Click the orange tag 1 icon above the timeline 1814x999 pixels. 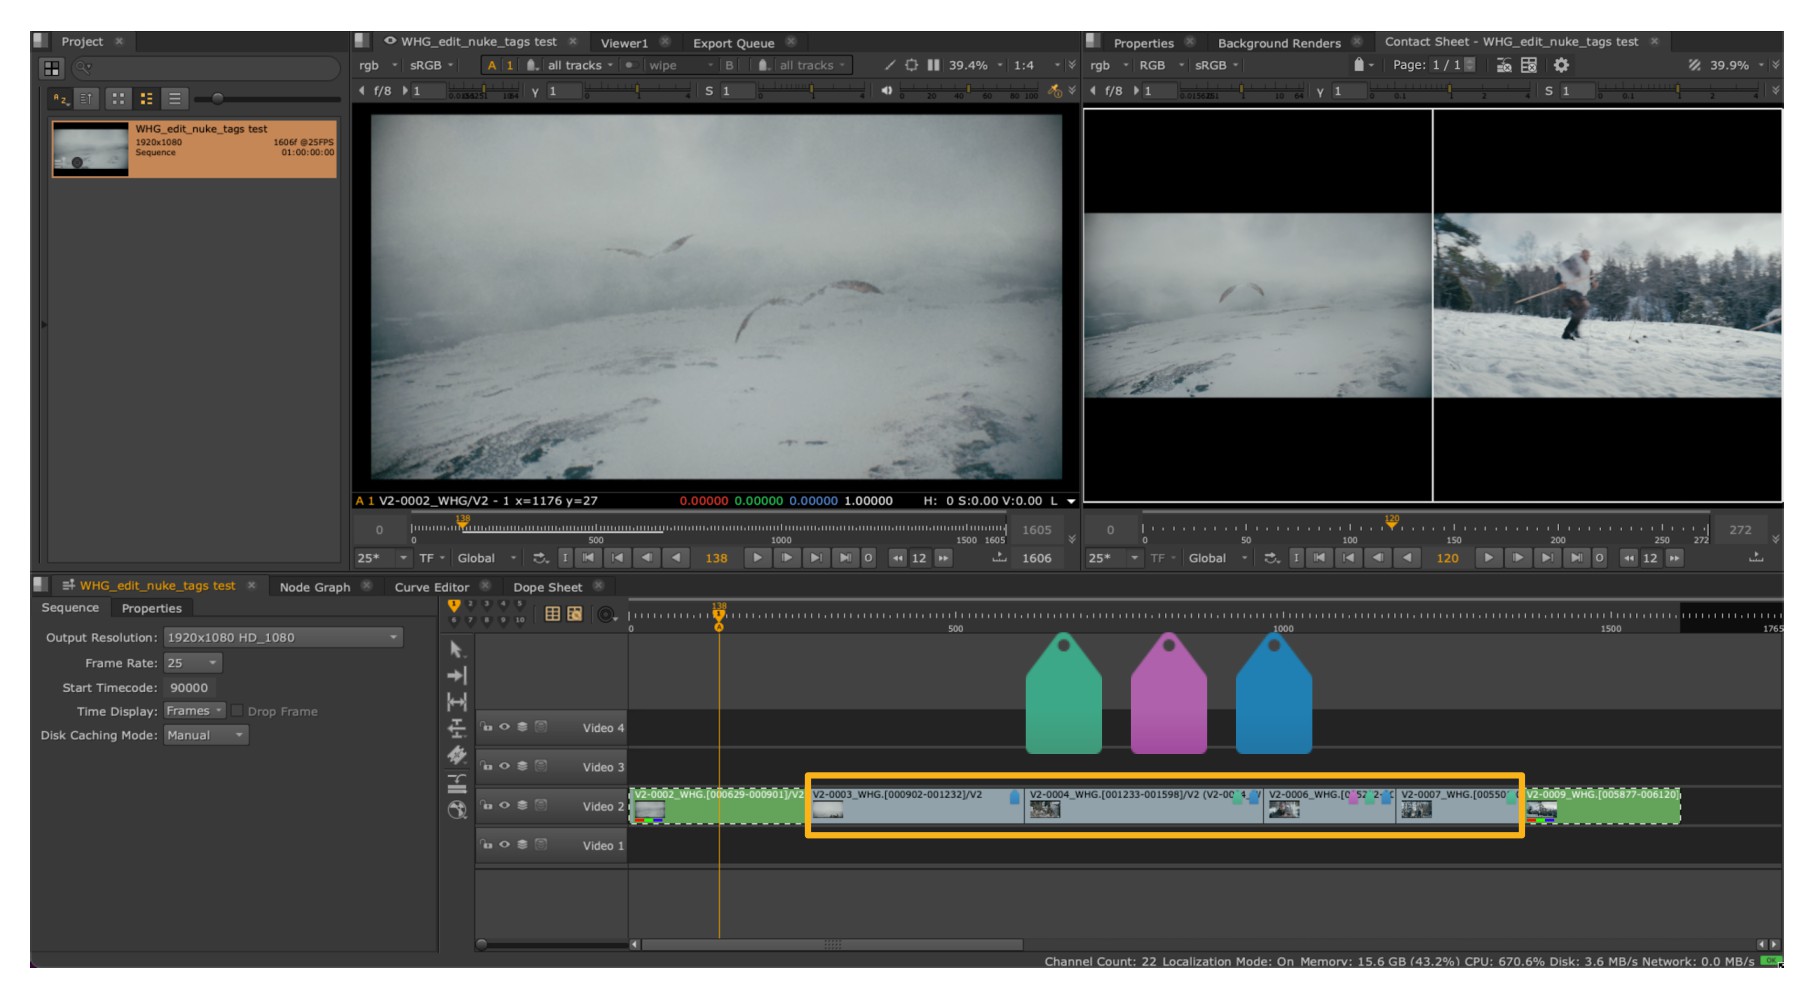coord(455,604)
